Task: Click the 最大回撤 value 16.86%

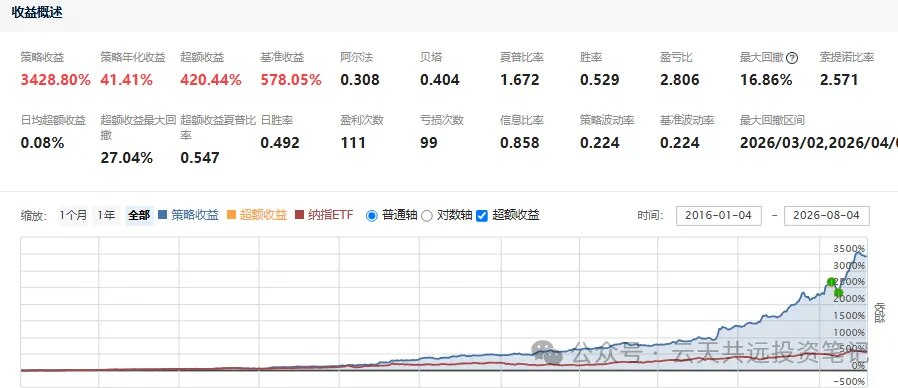Action: 766,80
